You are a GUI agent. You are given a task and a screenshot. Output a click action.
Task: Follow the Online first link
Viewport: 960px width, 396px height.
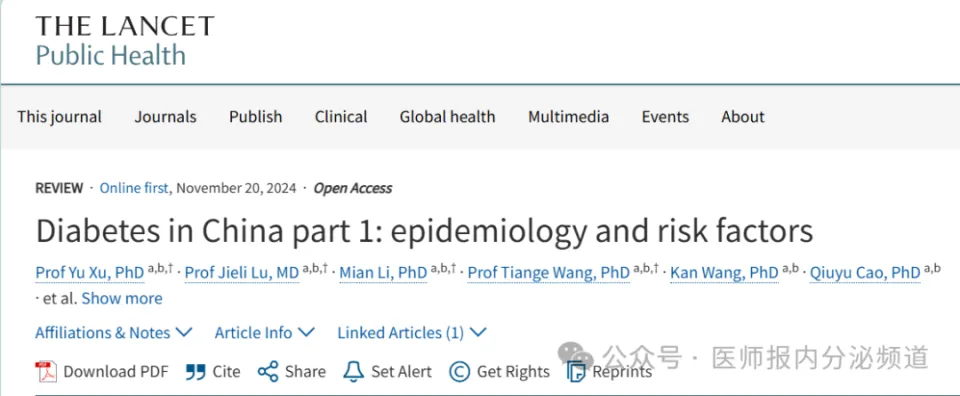pos(133,189)
